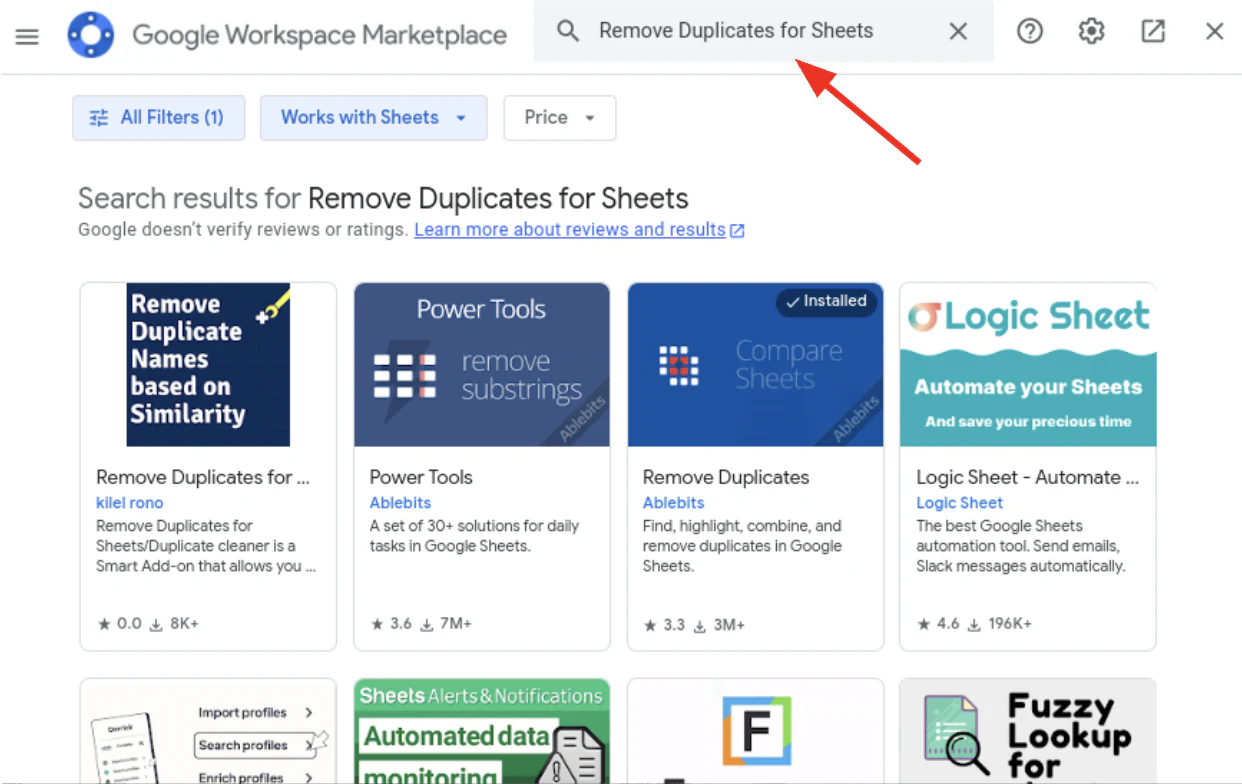1242x784 pixels.
Task: Open the card with the F logo
Action: (755, 731)
